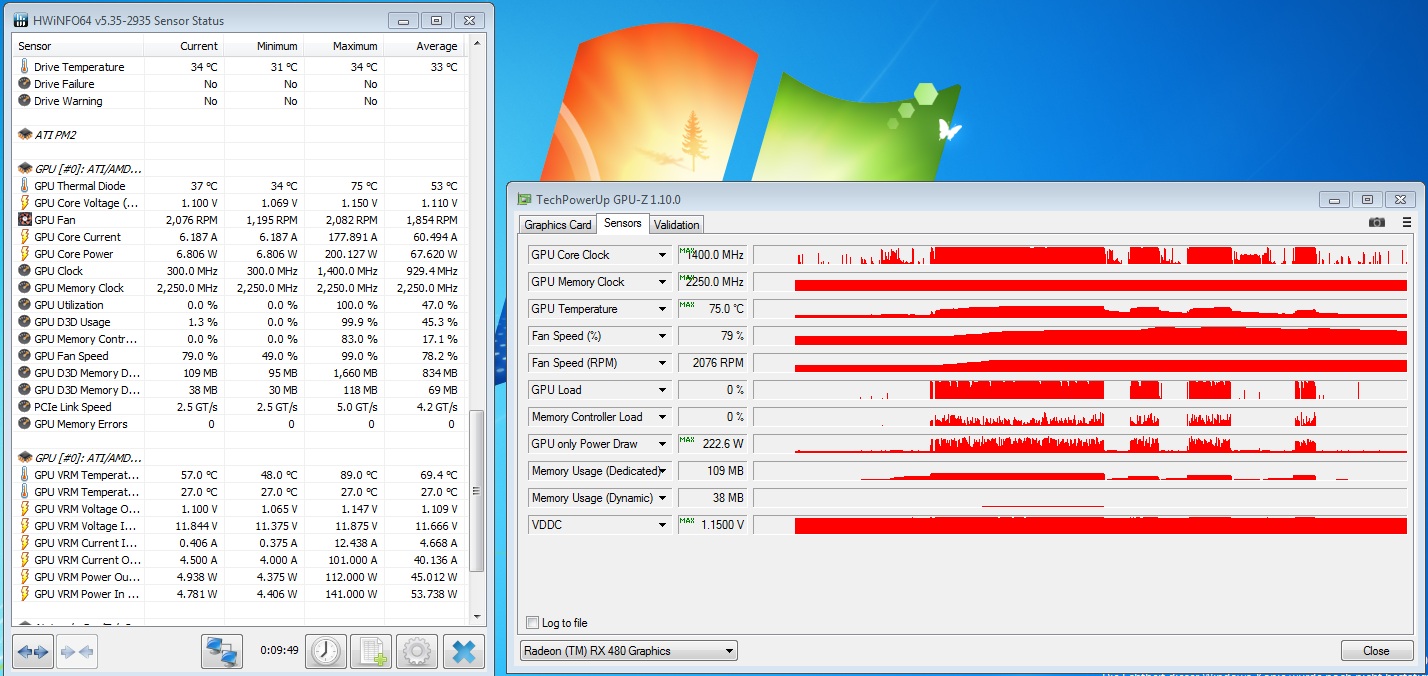Enable the Log to file checkbox
The width and height of the screenshot is (1428, 676).
pyautogui.click(x=532, y=623)
